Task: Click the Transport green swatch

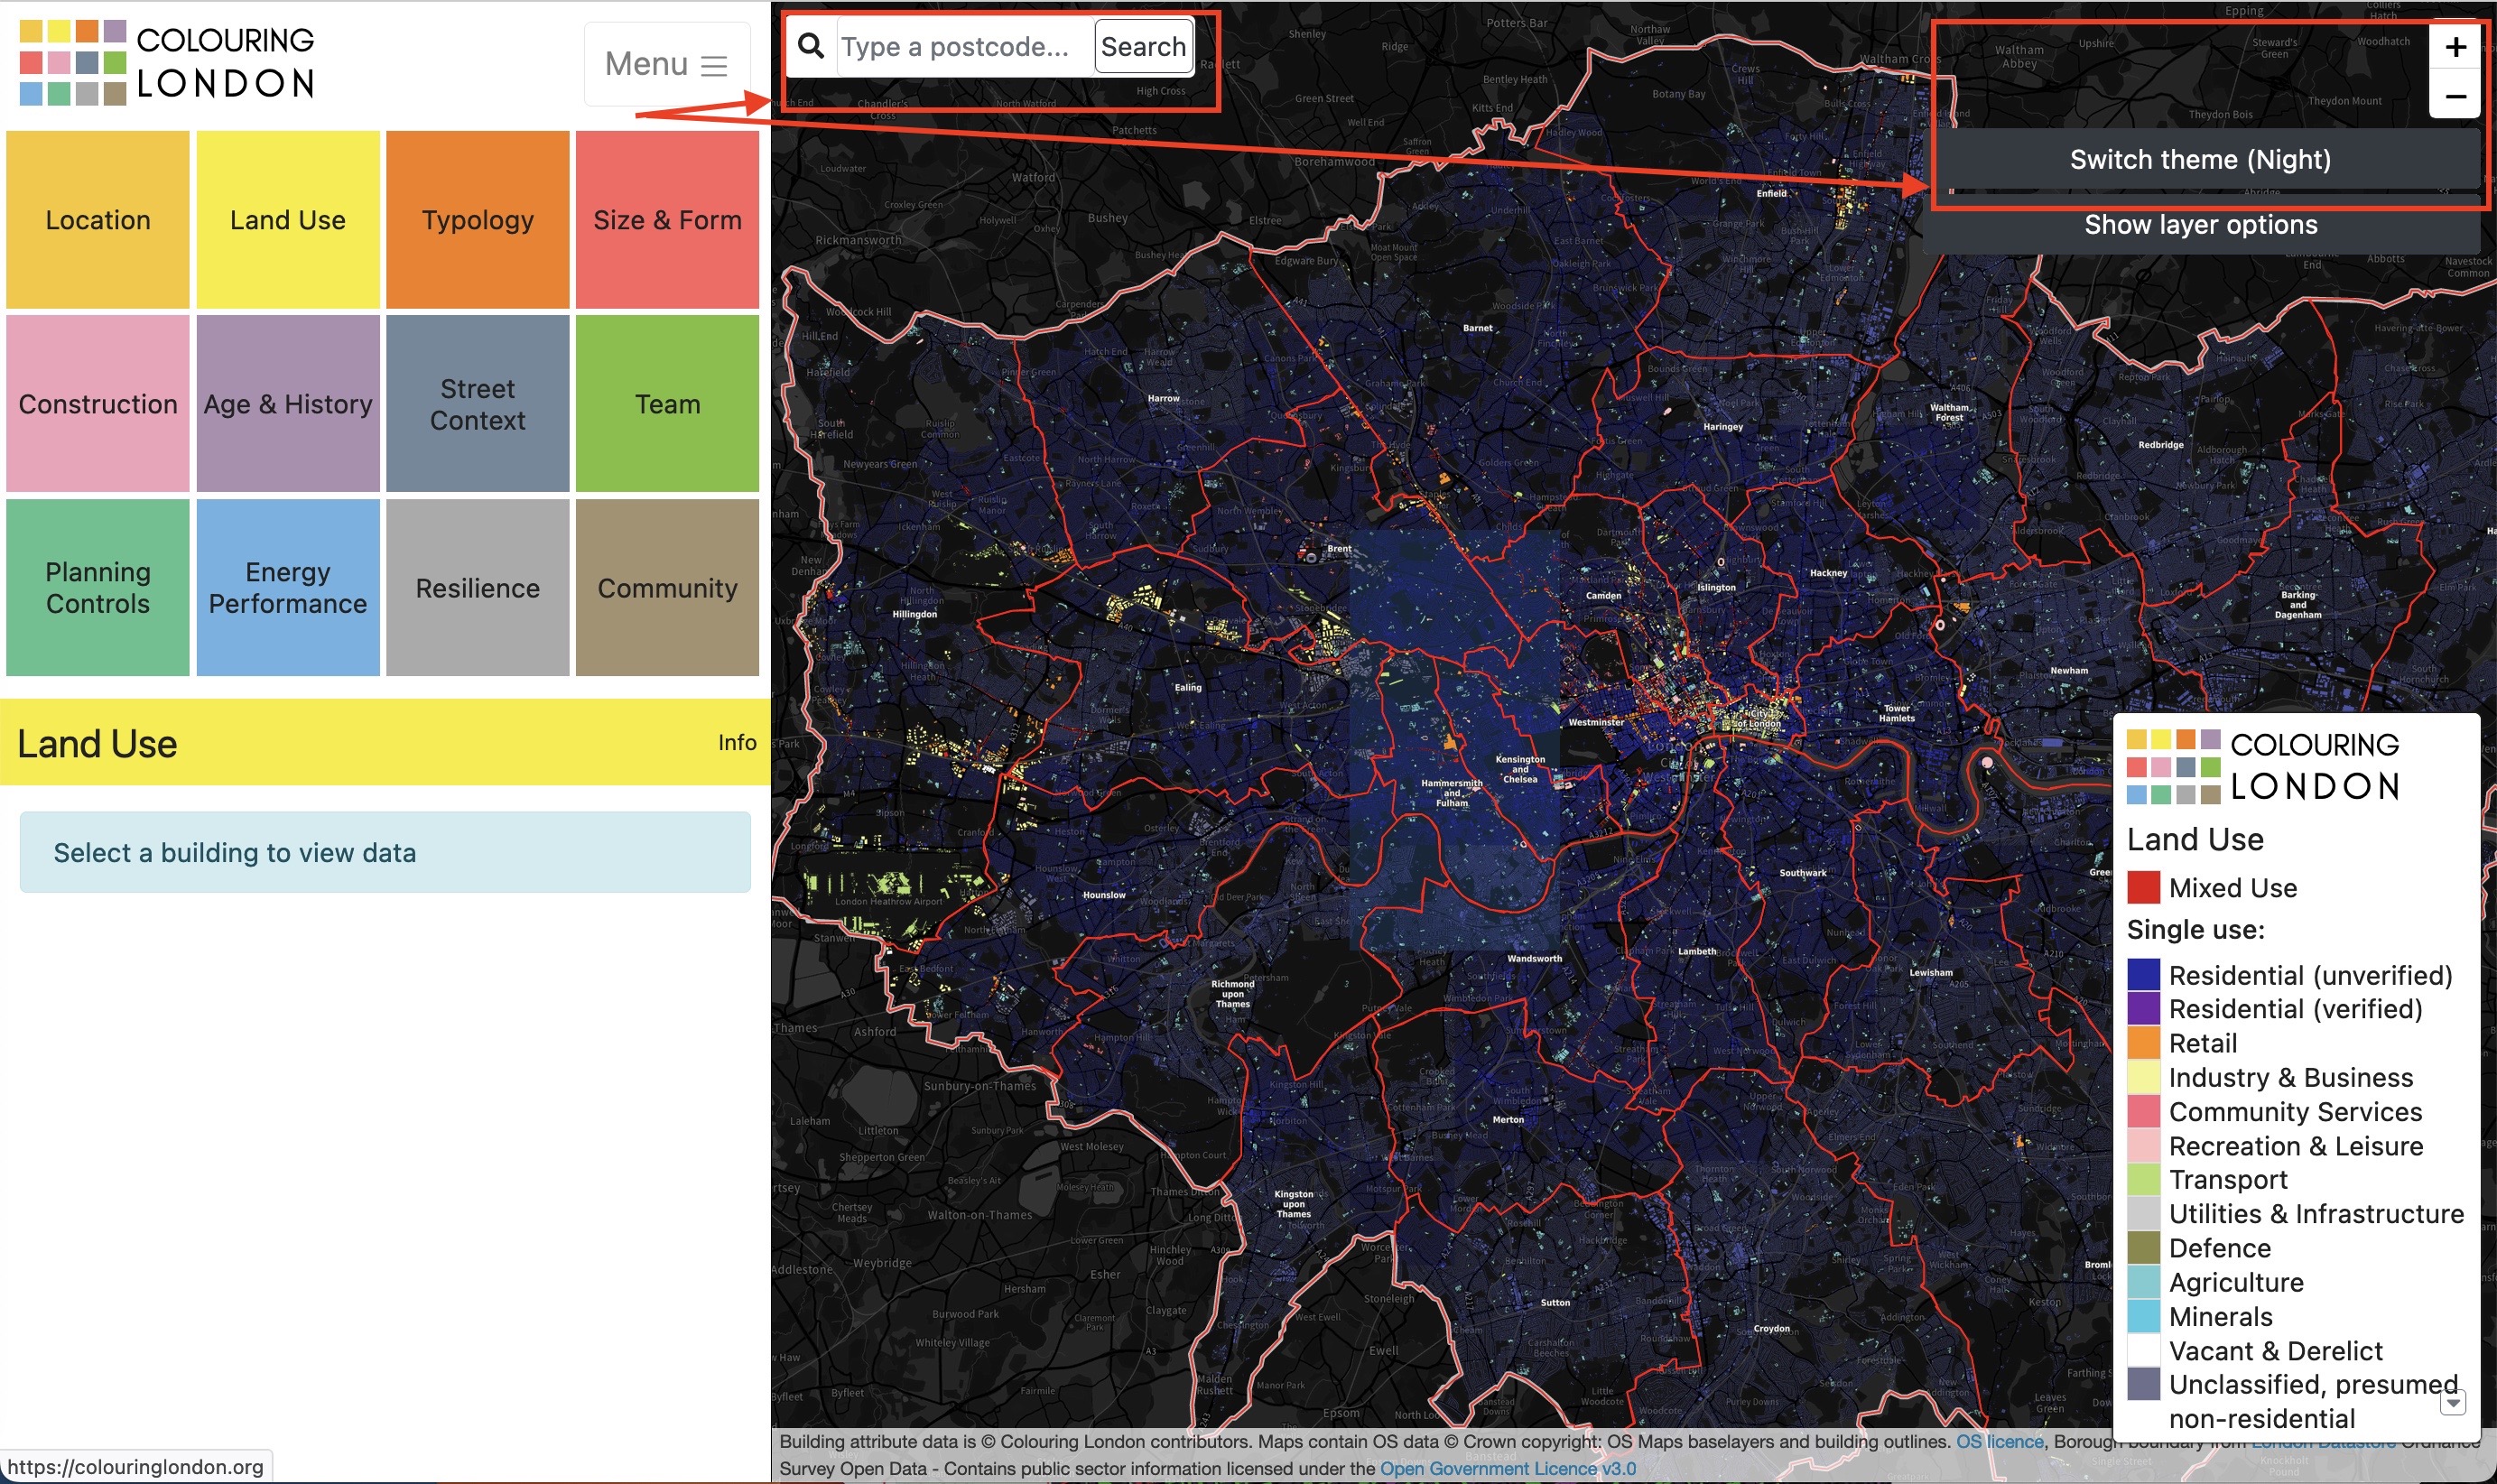Action: point(2143,1180)
